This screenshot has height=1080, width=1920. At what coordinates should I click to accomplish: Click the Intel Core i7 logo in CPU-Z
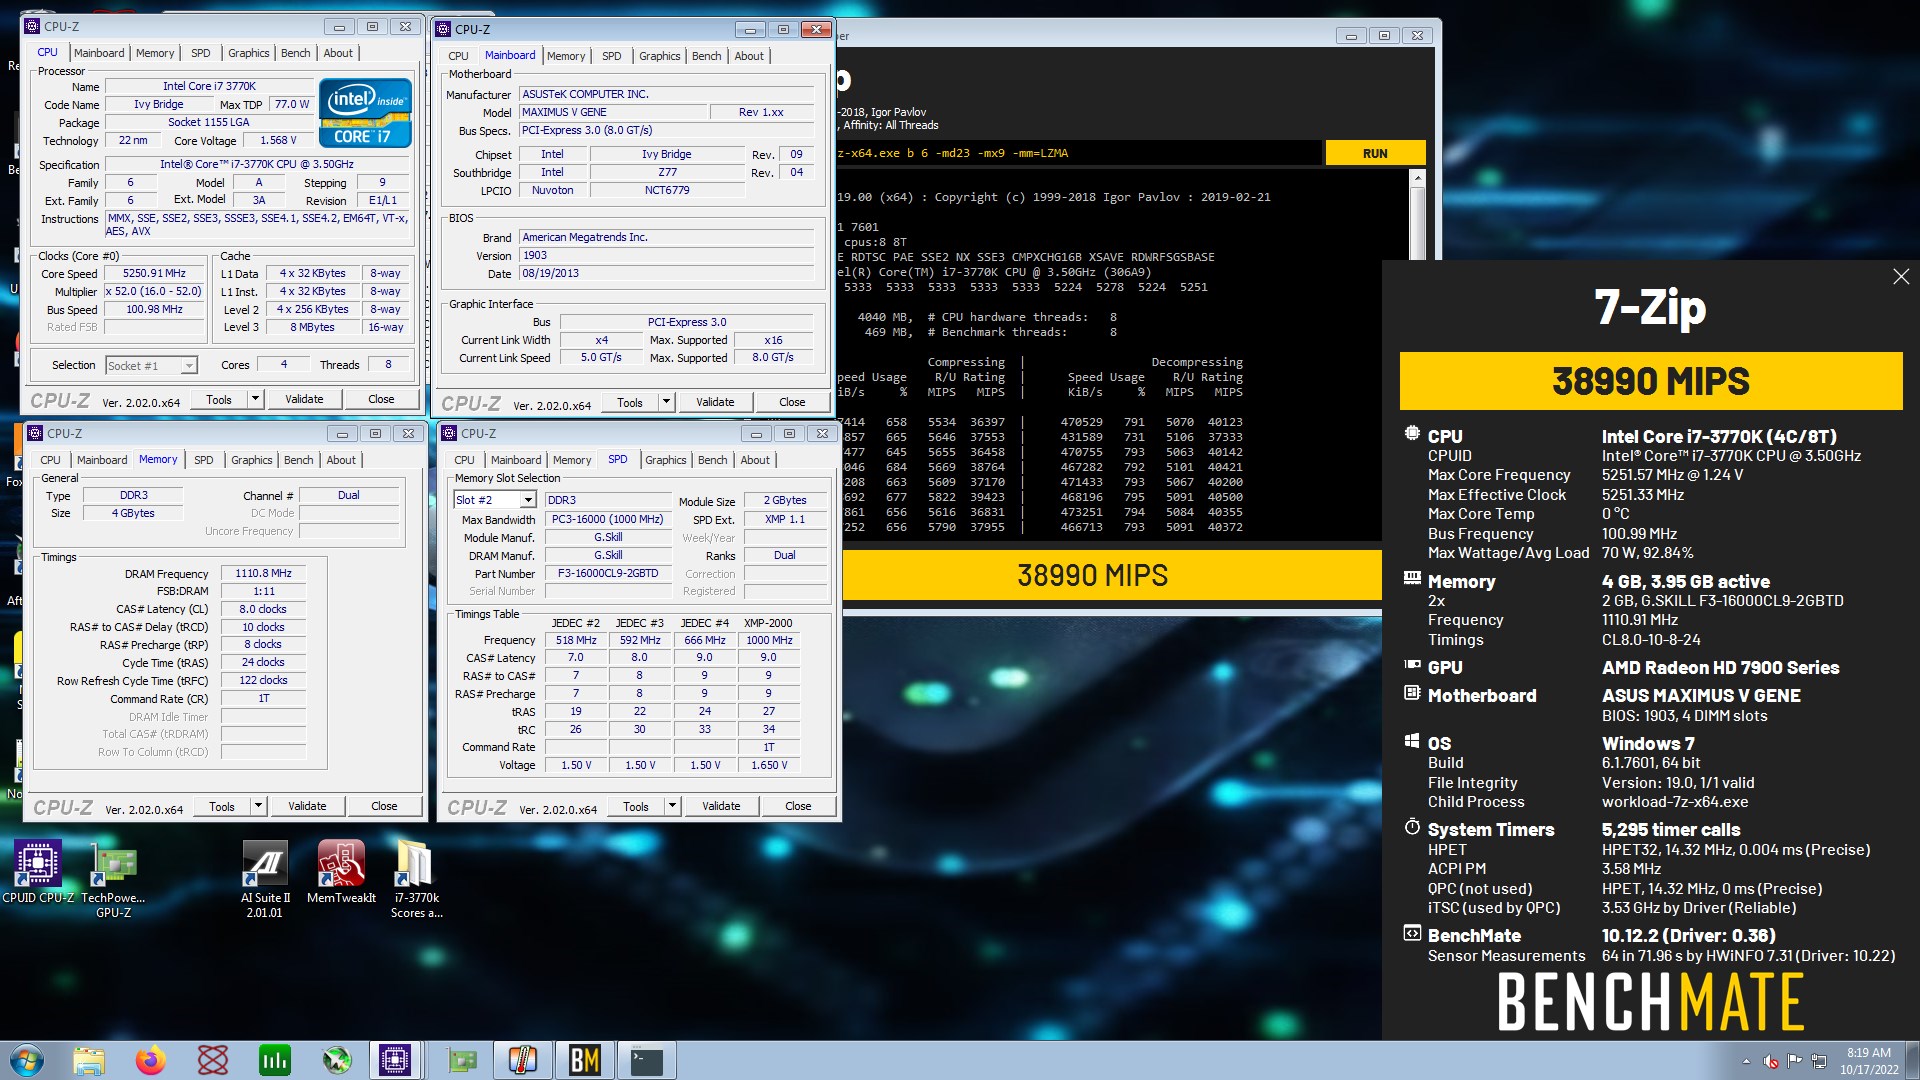click(365, 113)
